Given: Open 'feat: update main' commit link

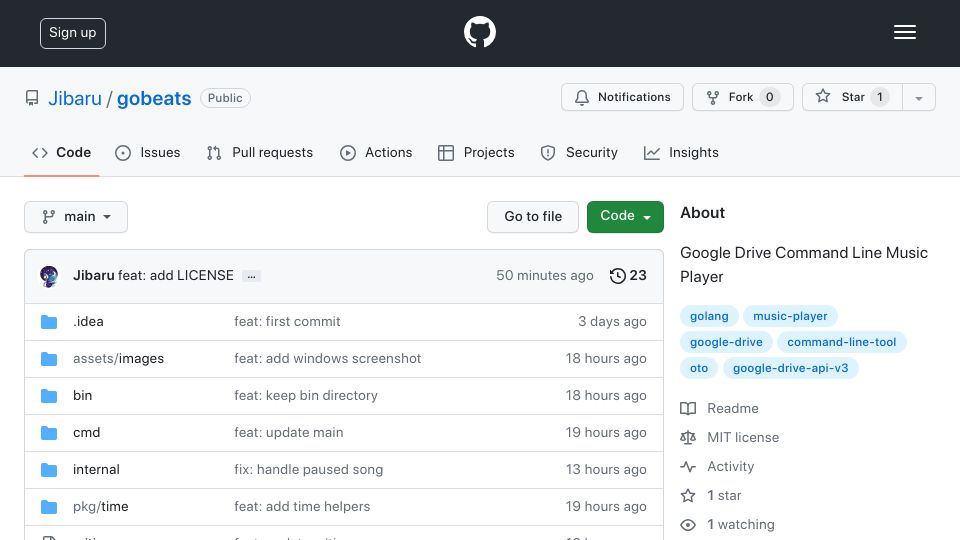Looking at the screenshot, I should 288,432.
